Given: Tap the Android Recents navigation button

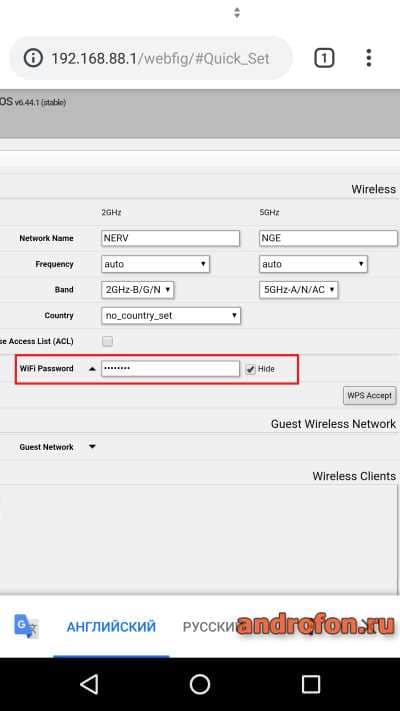Looking at the screenshot, I should tap(311, 684).
